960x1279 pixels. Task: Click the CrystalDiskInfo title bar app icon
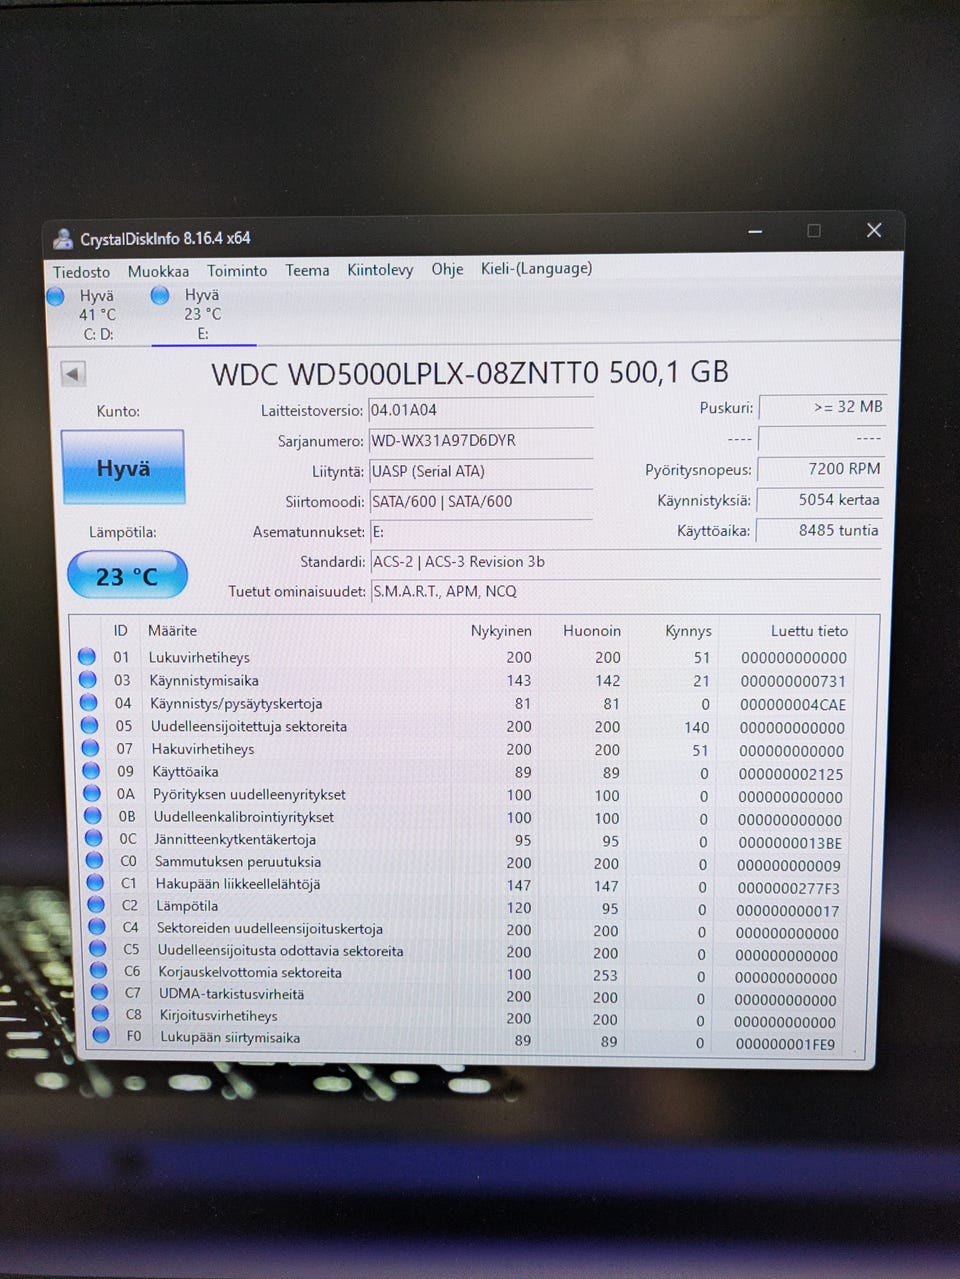pyautogui.click(x=63, y=239)
